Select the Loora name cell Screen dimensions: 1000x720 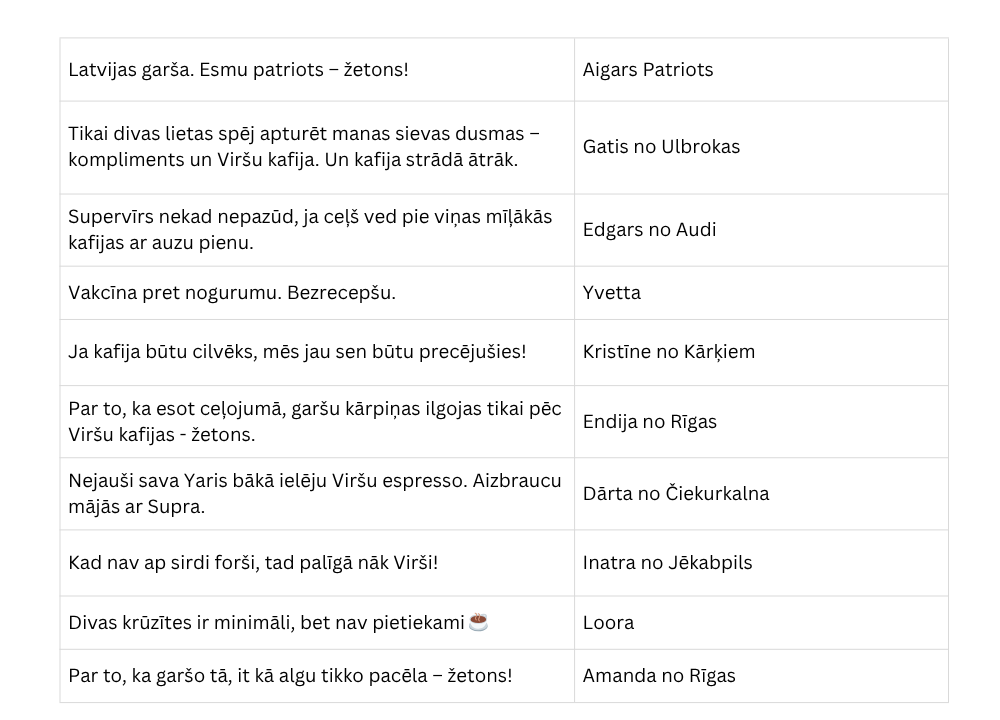(x=608, y=623)
